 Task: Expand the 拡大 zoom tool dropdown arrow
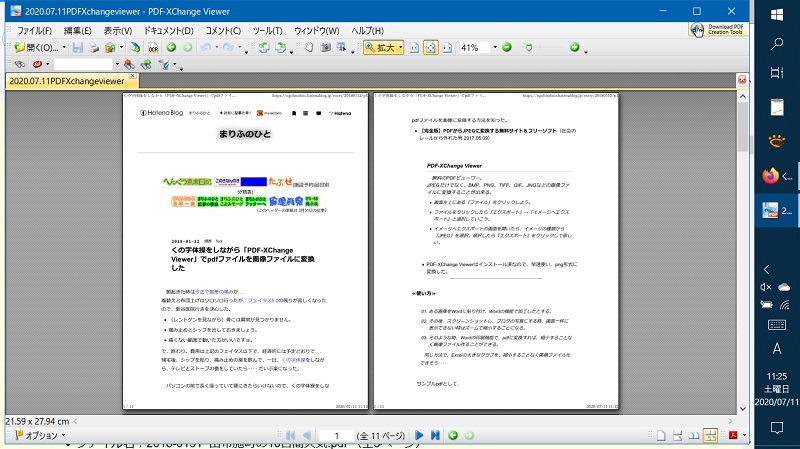pos(401,47)
